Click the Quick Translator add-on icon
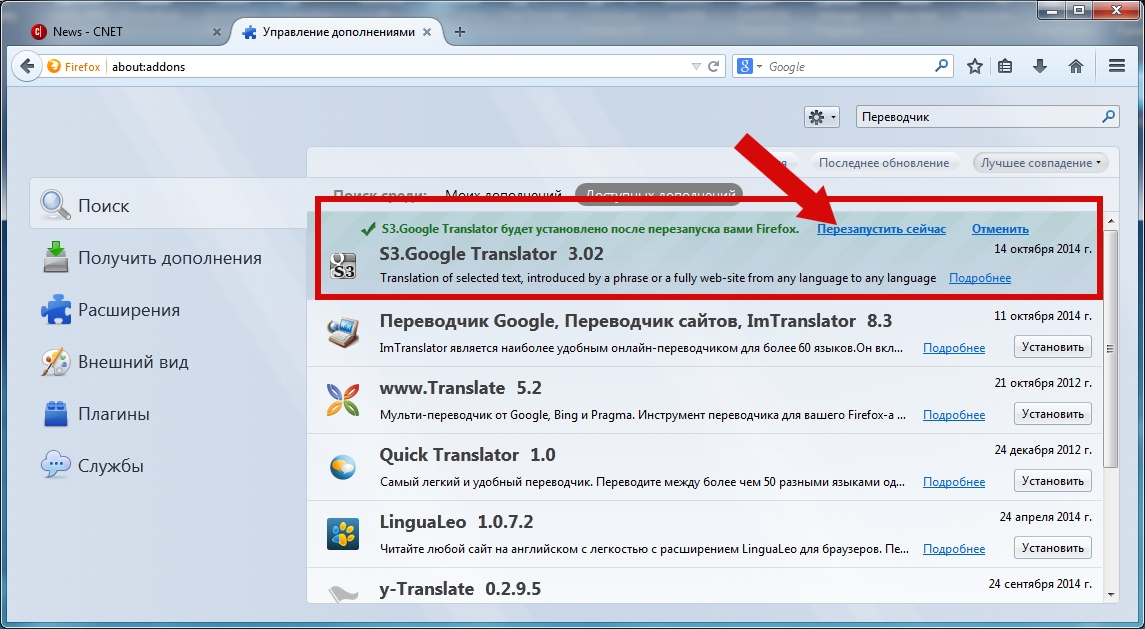Screen dimensions: 1145x629 pyautogui.click(x=342, y=467)
